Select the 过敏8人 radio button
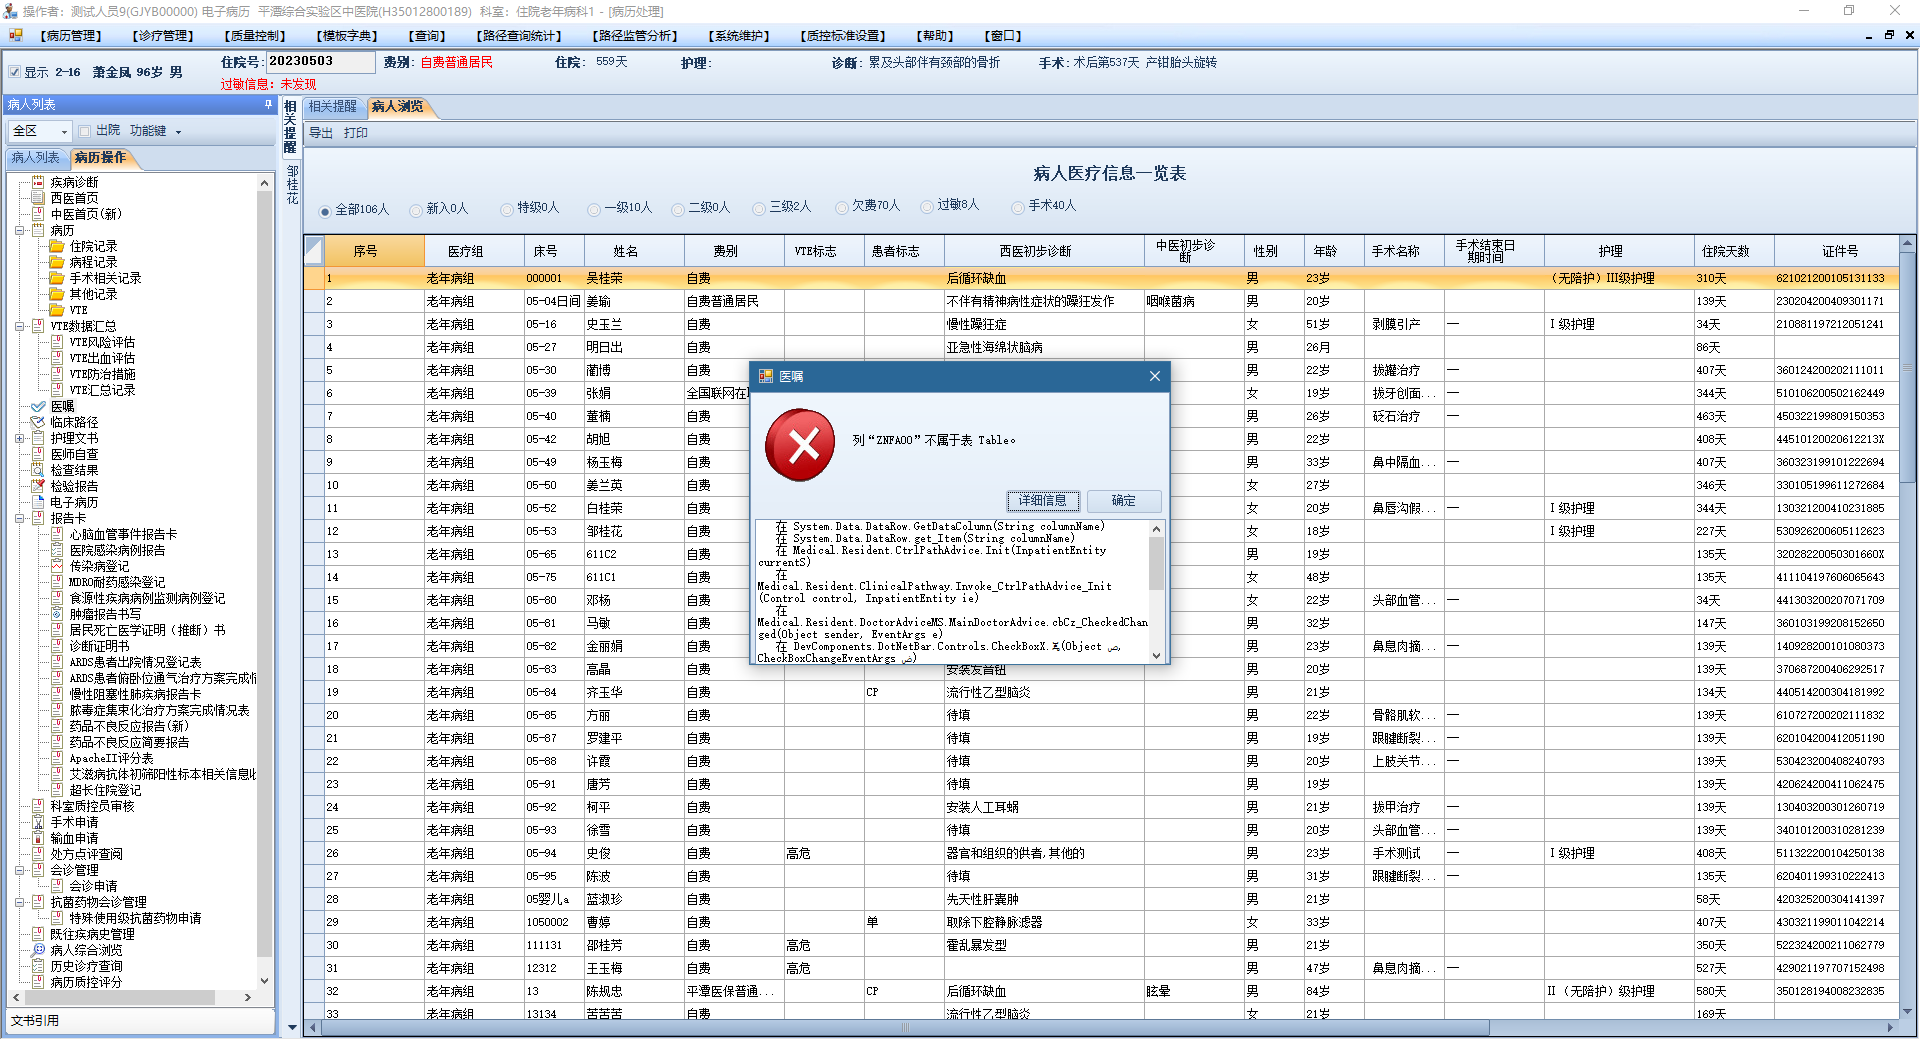Viewport: 1920px width, 1040px height. 927,206
